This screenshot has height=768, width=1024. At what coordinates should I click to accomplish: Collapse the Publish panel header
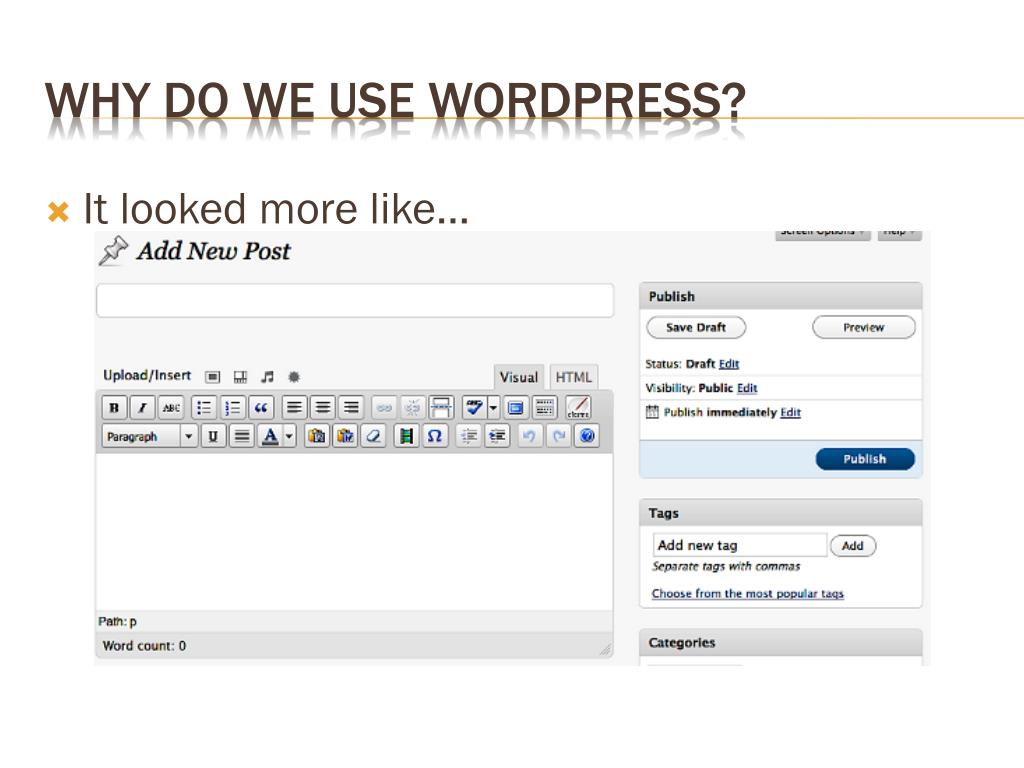tap(780, 296)
